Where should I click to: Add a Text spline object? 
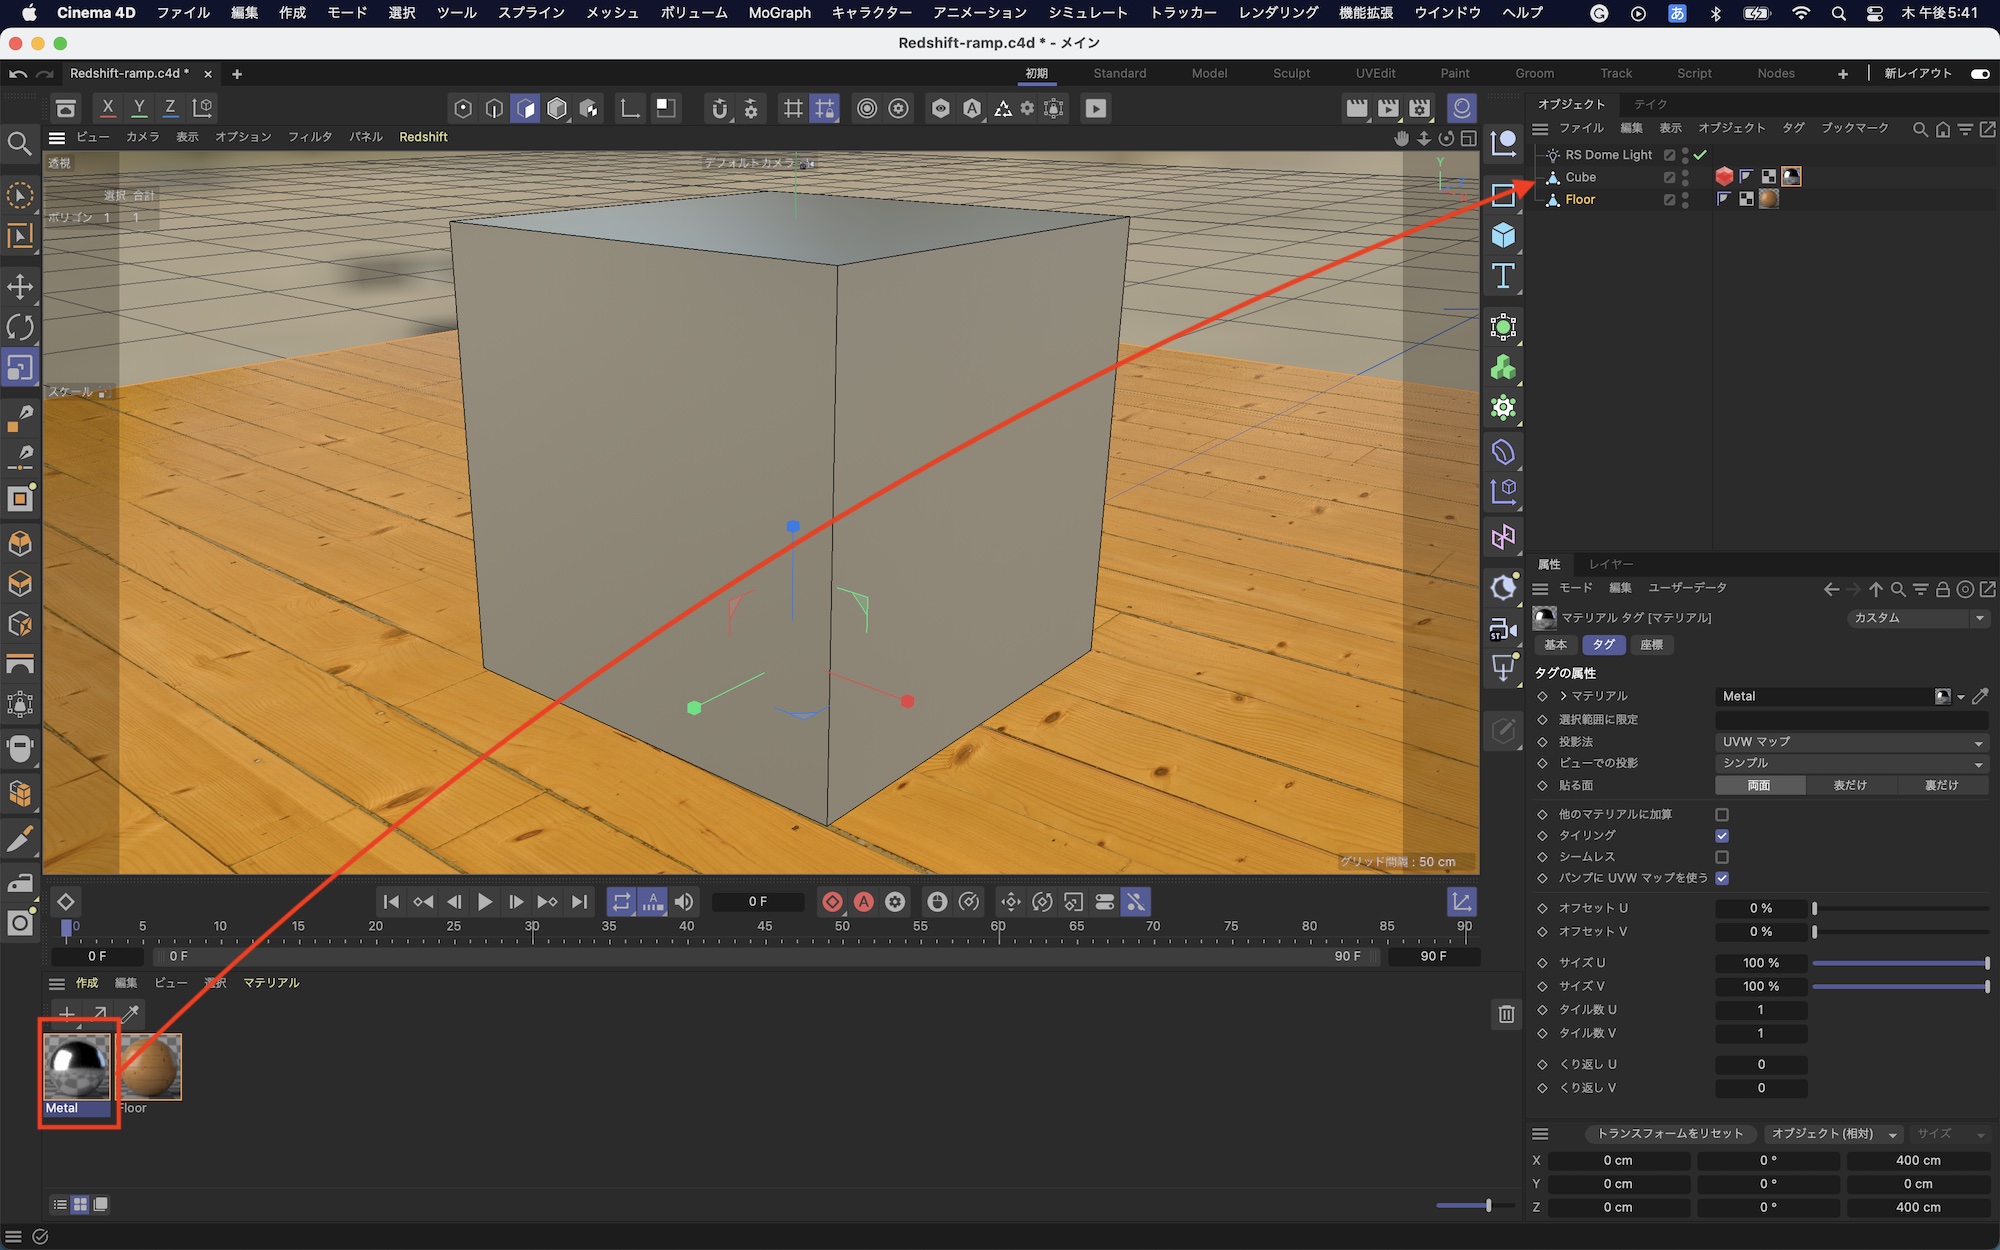point(1503,277)
